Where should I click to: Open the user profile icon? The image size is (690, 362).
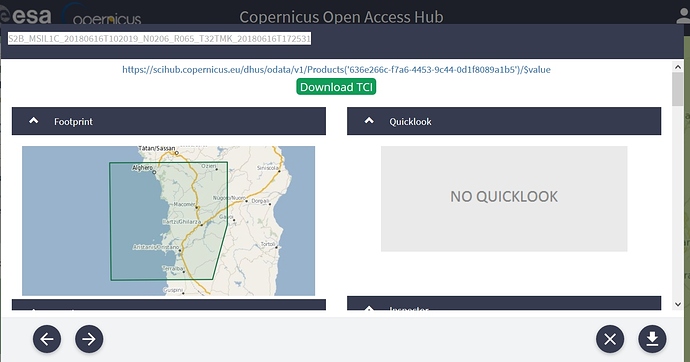[683, 16]
